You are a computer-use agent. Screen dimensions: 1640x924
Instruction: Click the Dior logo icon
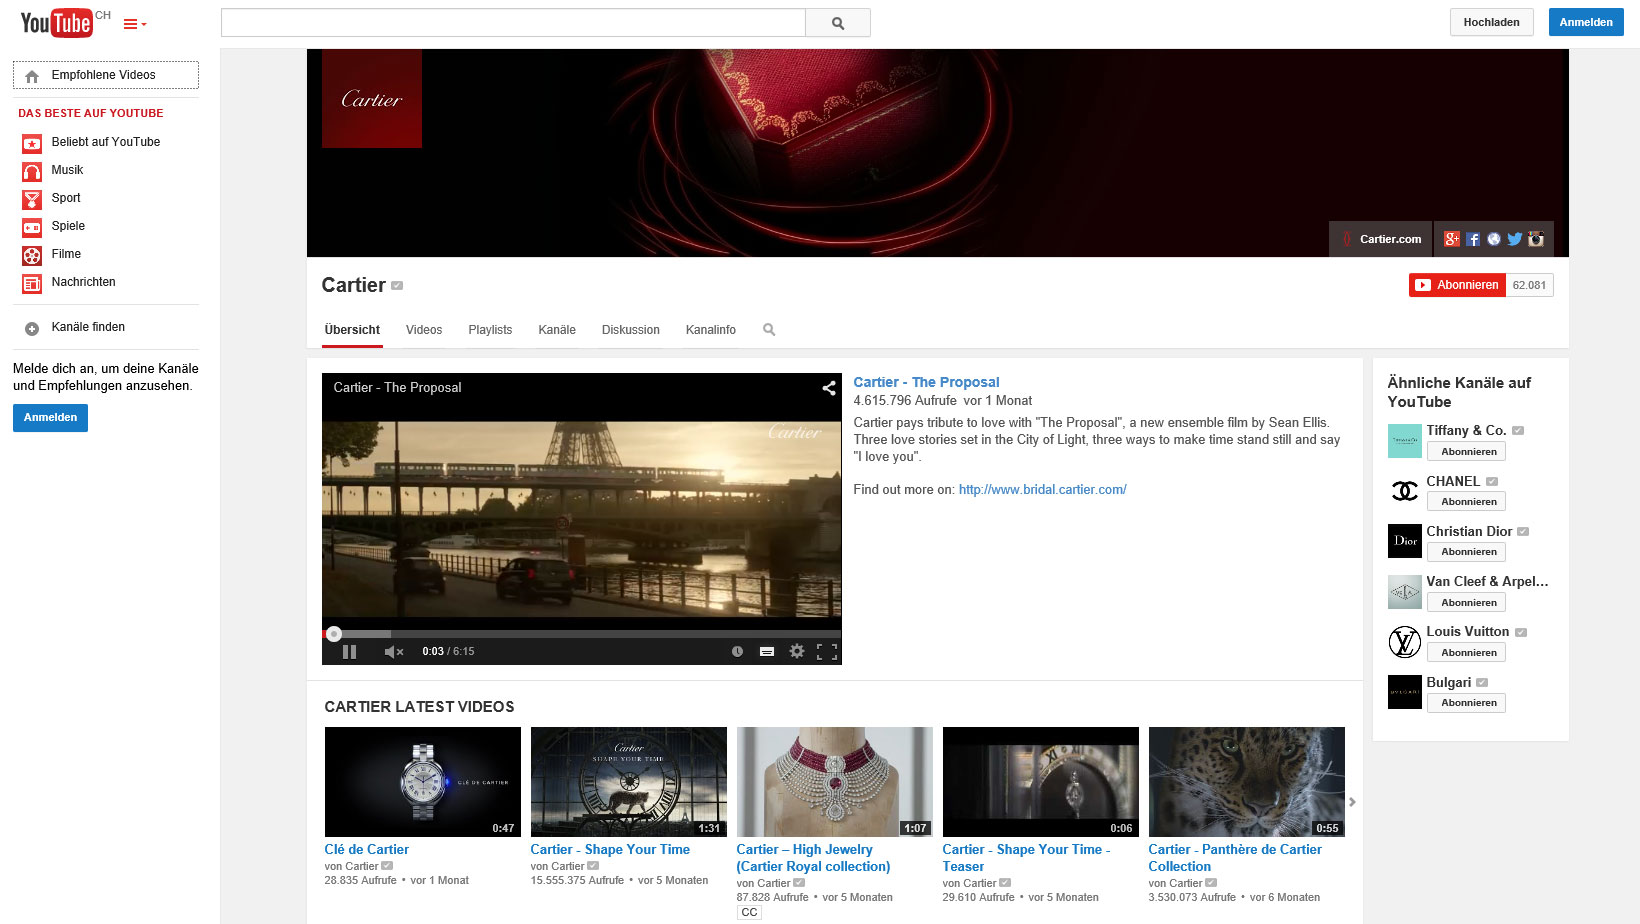1405,541
